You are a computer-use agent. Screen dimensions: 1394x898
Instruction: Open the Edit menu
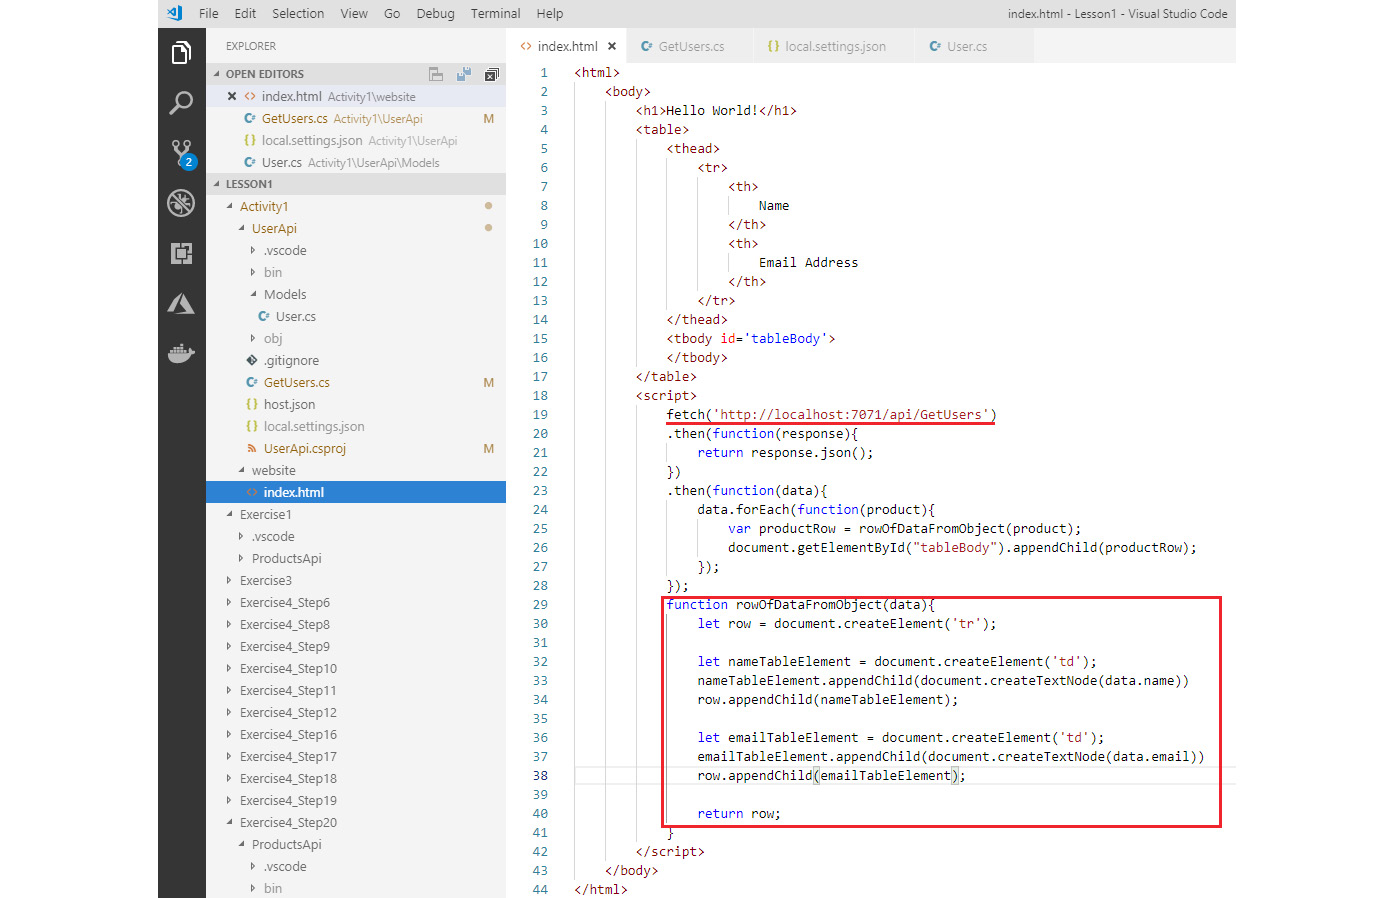point(245,13)
